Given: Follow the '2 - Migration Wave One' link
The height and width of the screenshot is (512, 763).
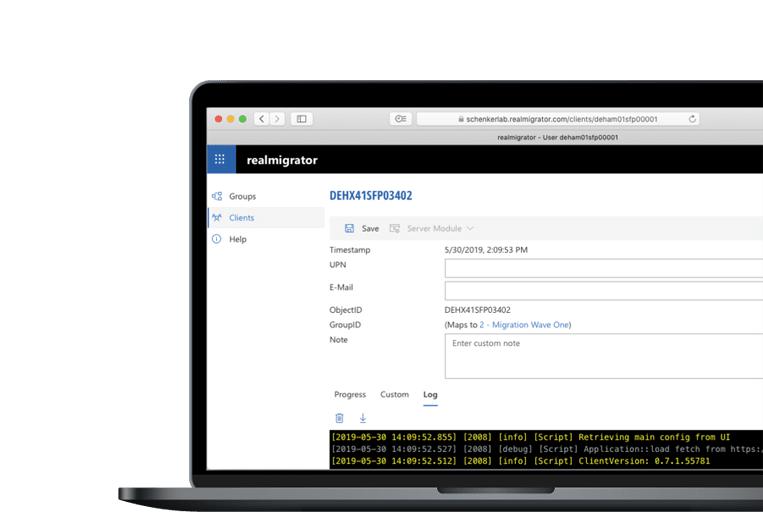Looking at the screenshot, I should point(524,325).
